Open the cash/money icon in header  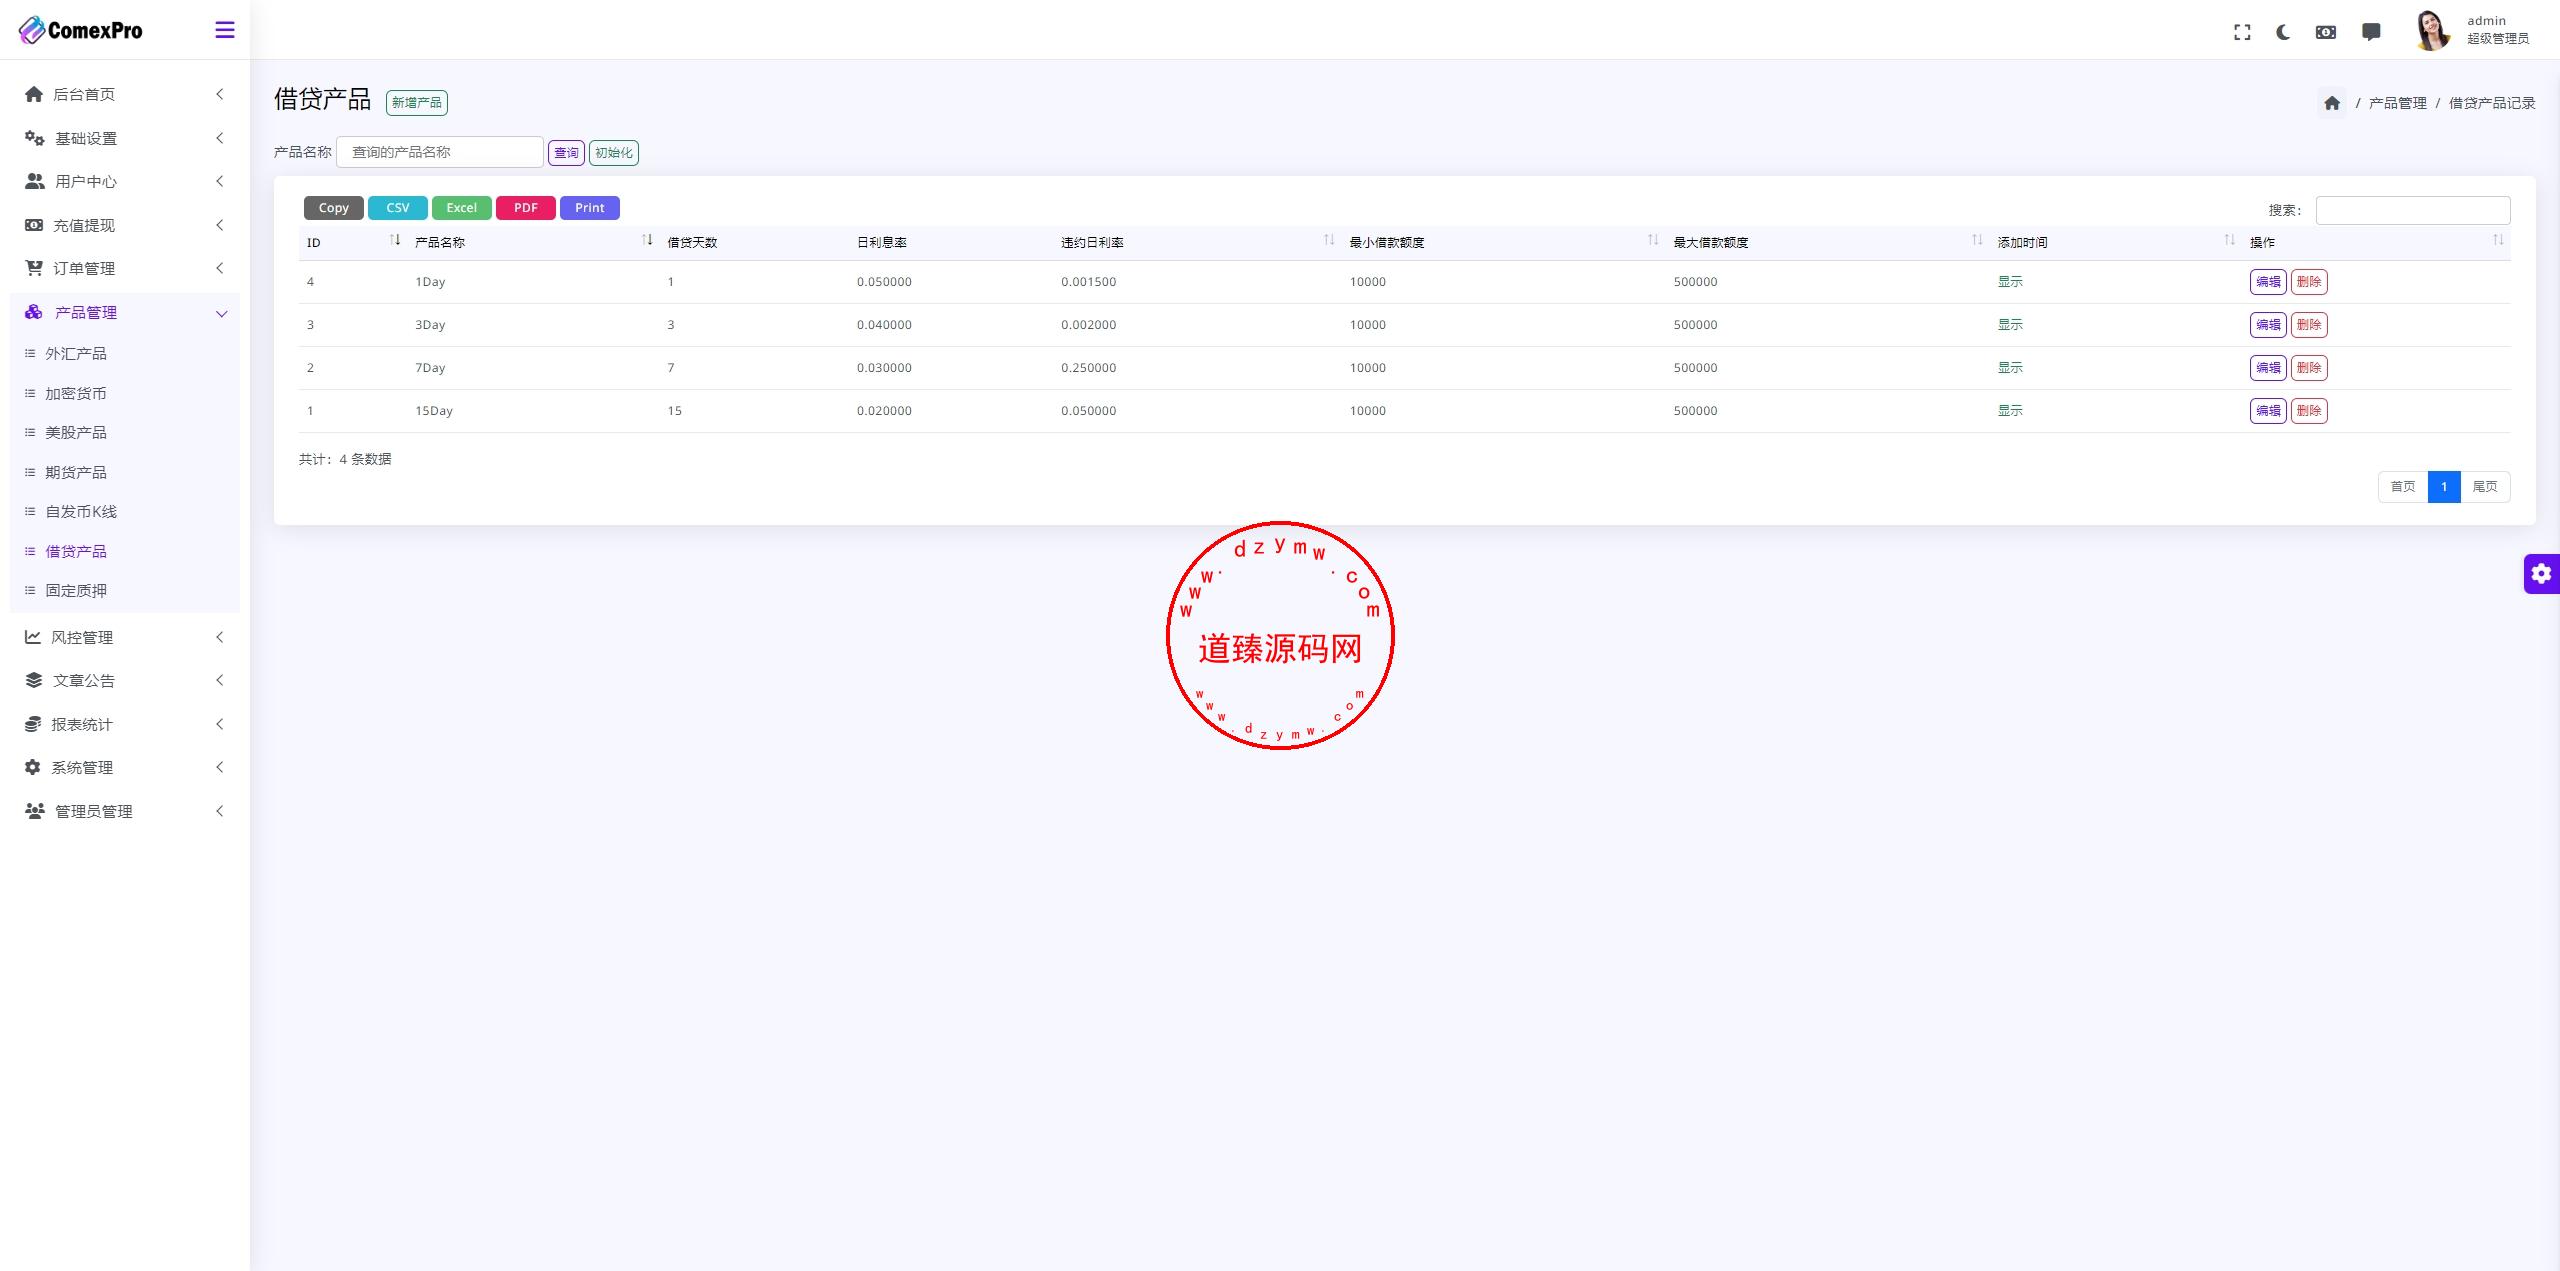2326,32
